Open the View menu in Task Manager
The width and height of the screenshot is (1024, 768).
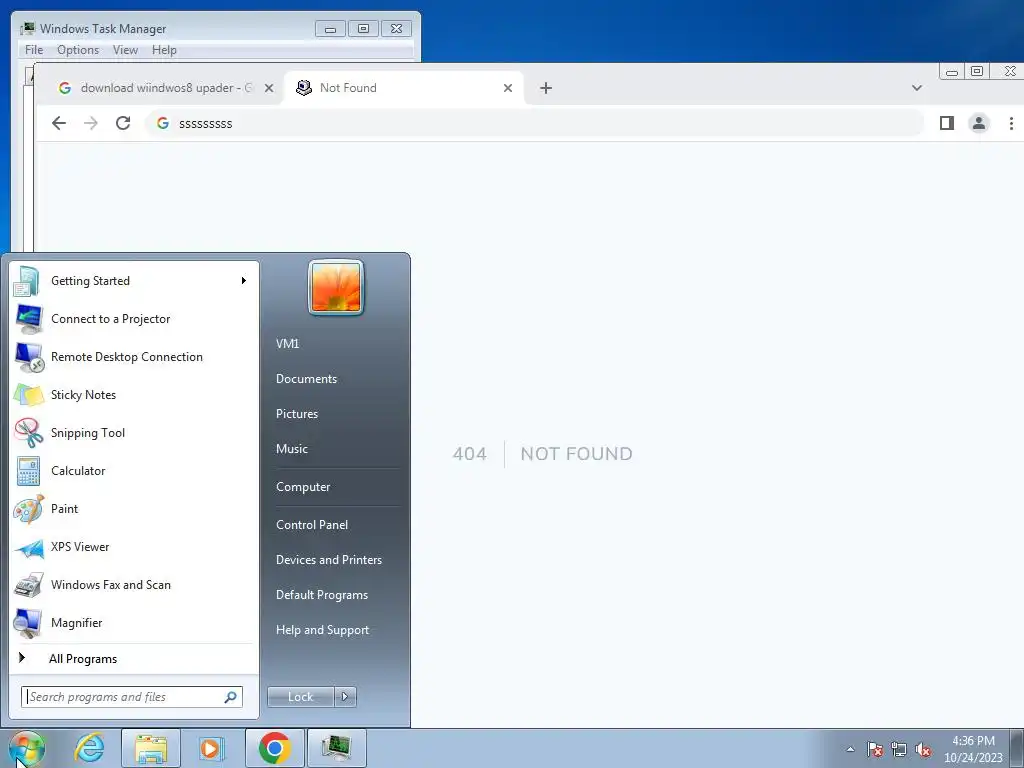point(125,50)
